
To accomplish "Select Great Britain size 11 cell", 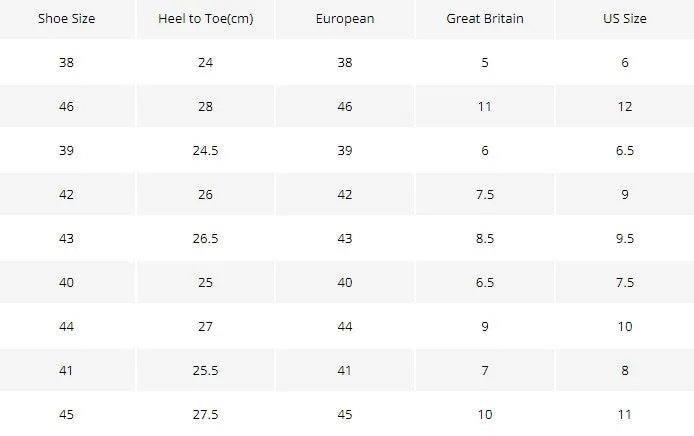I will coord(485,106).
